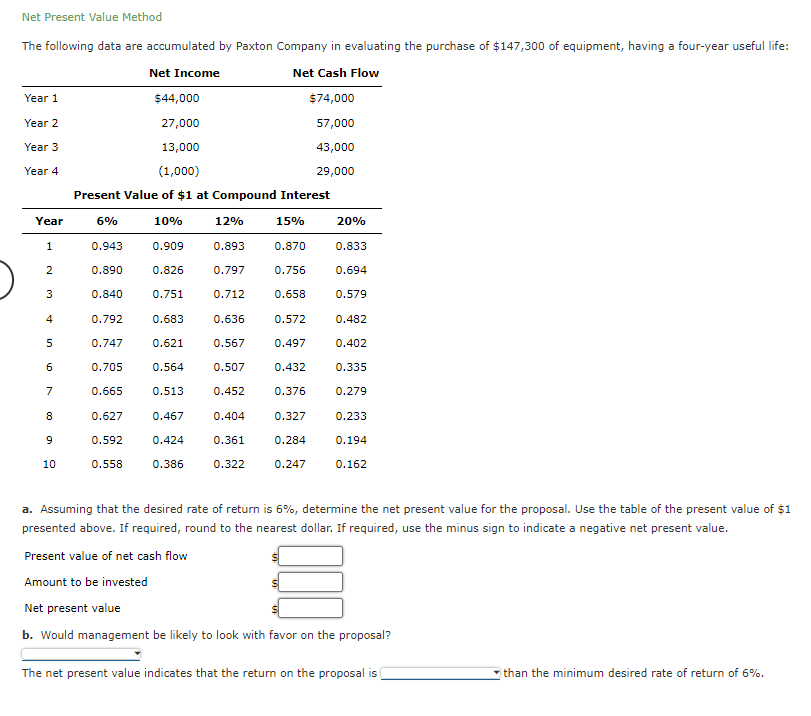
Task: Click the Net Cash Flow column header
Action: click(x=335, y=73)
